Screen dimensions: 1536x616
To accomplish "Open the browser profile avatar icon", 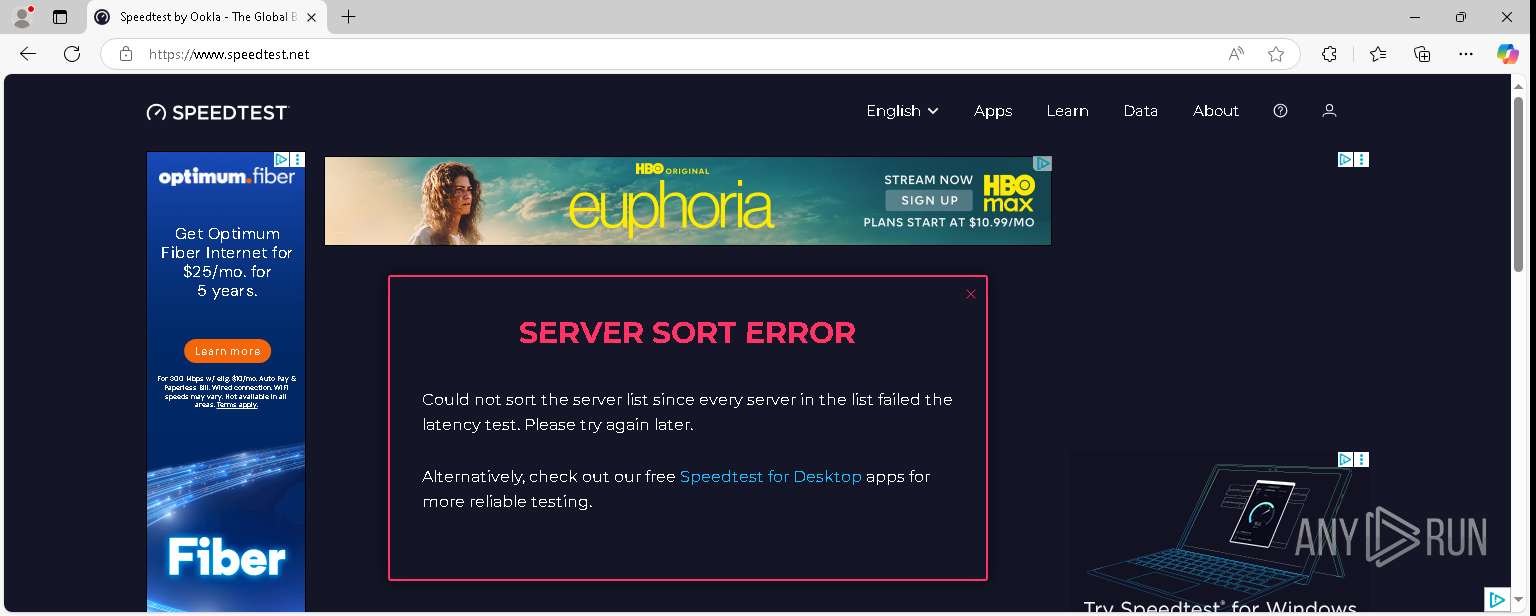I will tap(22, 17).
